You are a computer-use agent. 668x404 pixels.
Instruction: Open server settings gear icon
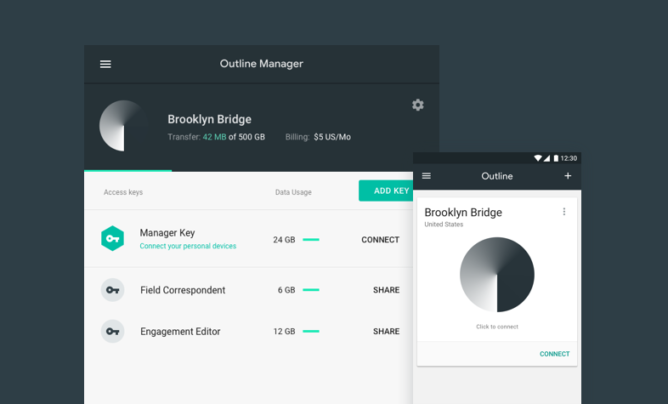pyautogui.click(x=417, y=105)
